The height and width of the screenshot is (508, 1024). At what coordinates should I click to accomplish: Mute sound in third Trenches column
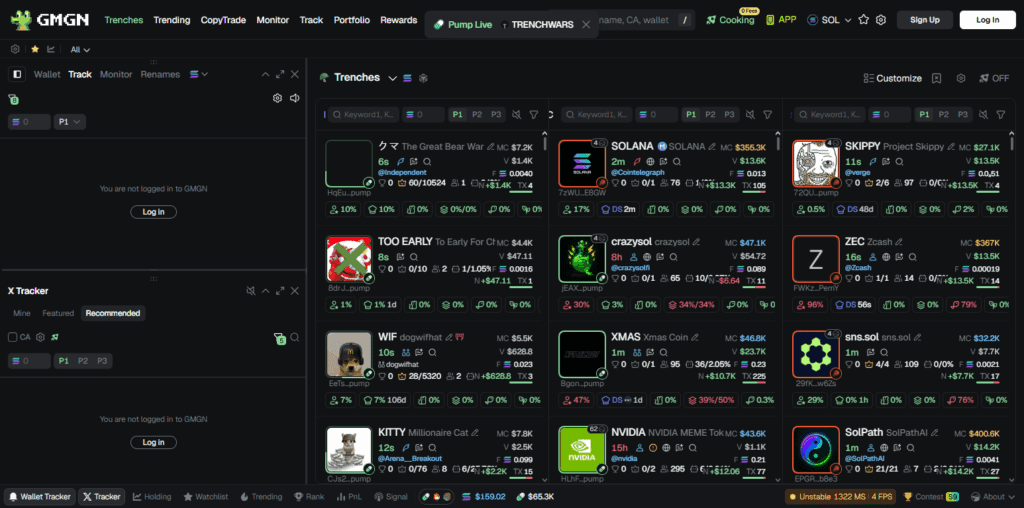(984, 114)
